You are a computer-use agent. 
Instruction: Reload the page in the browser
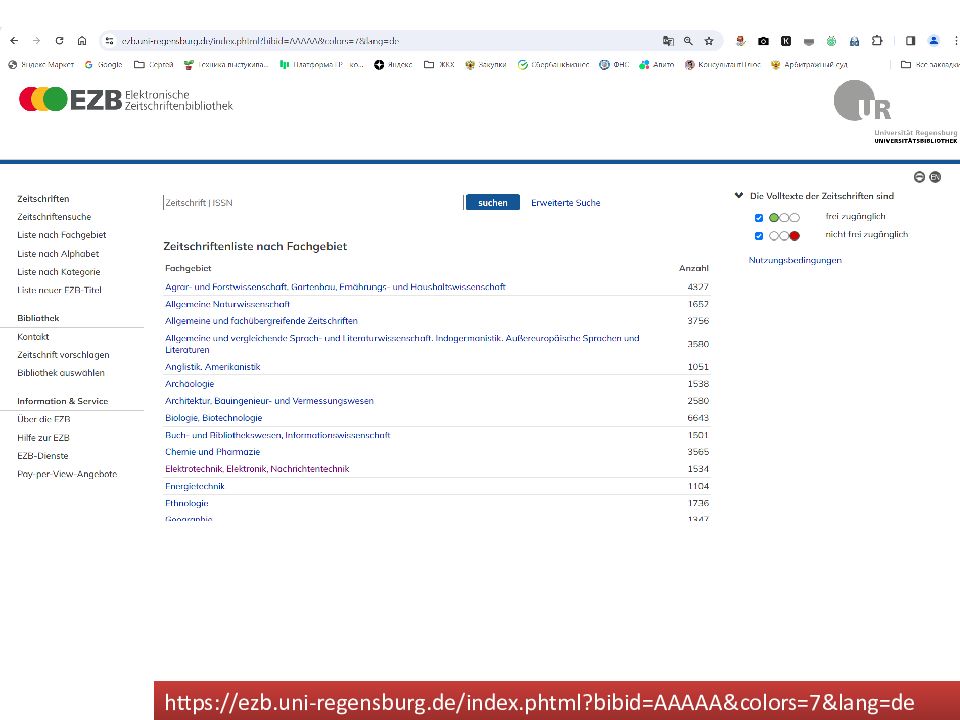coord(59,41)
